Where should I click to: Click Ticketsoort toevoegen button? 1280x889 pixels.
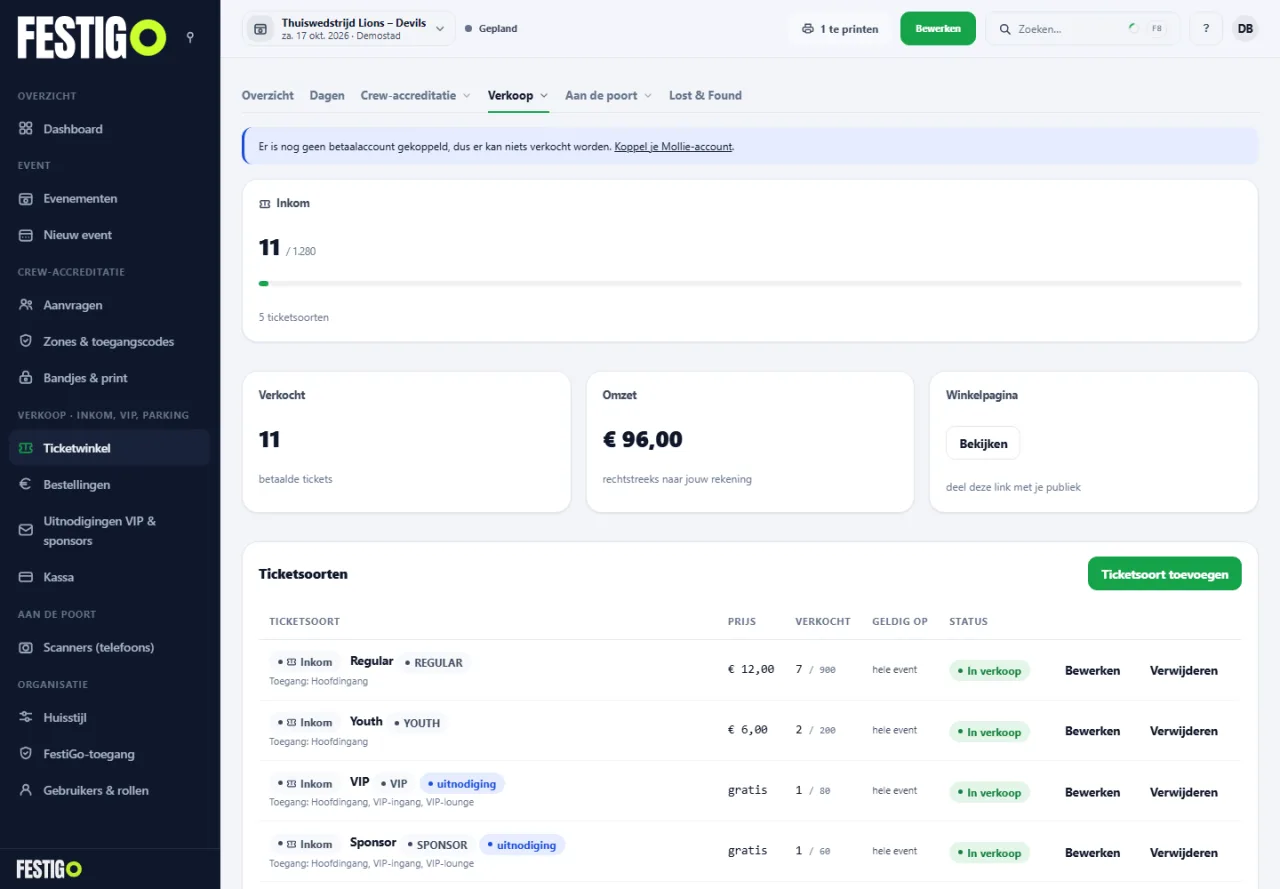click(x=1164, y=574)
